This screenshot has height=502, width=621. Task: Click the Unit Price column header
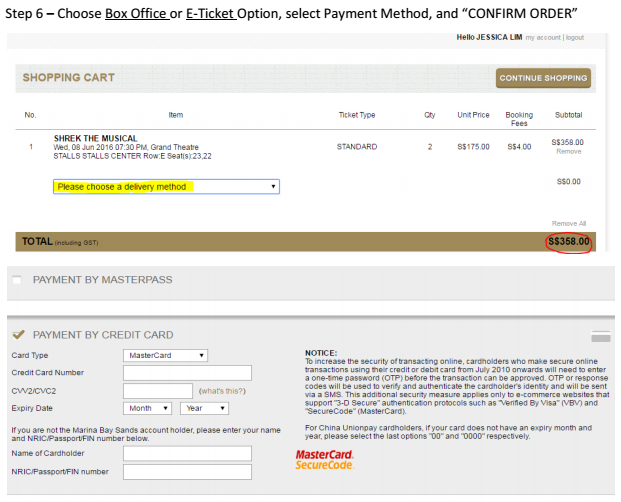point(473,115)
